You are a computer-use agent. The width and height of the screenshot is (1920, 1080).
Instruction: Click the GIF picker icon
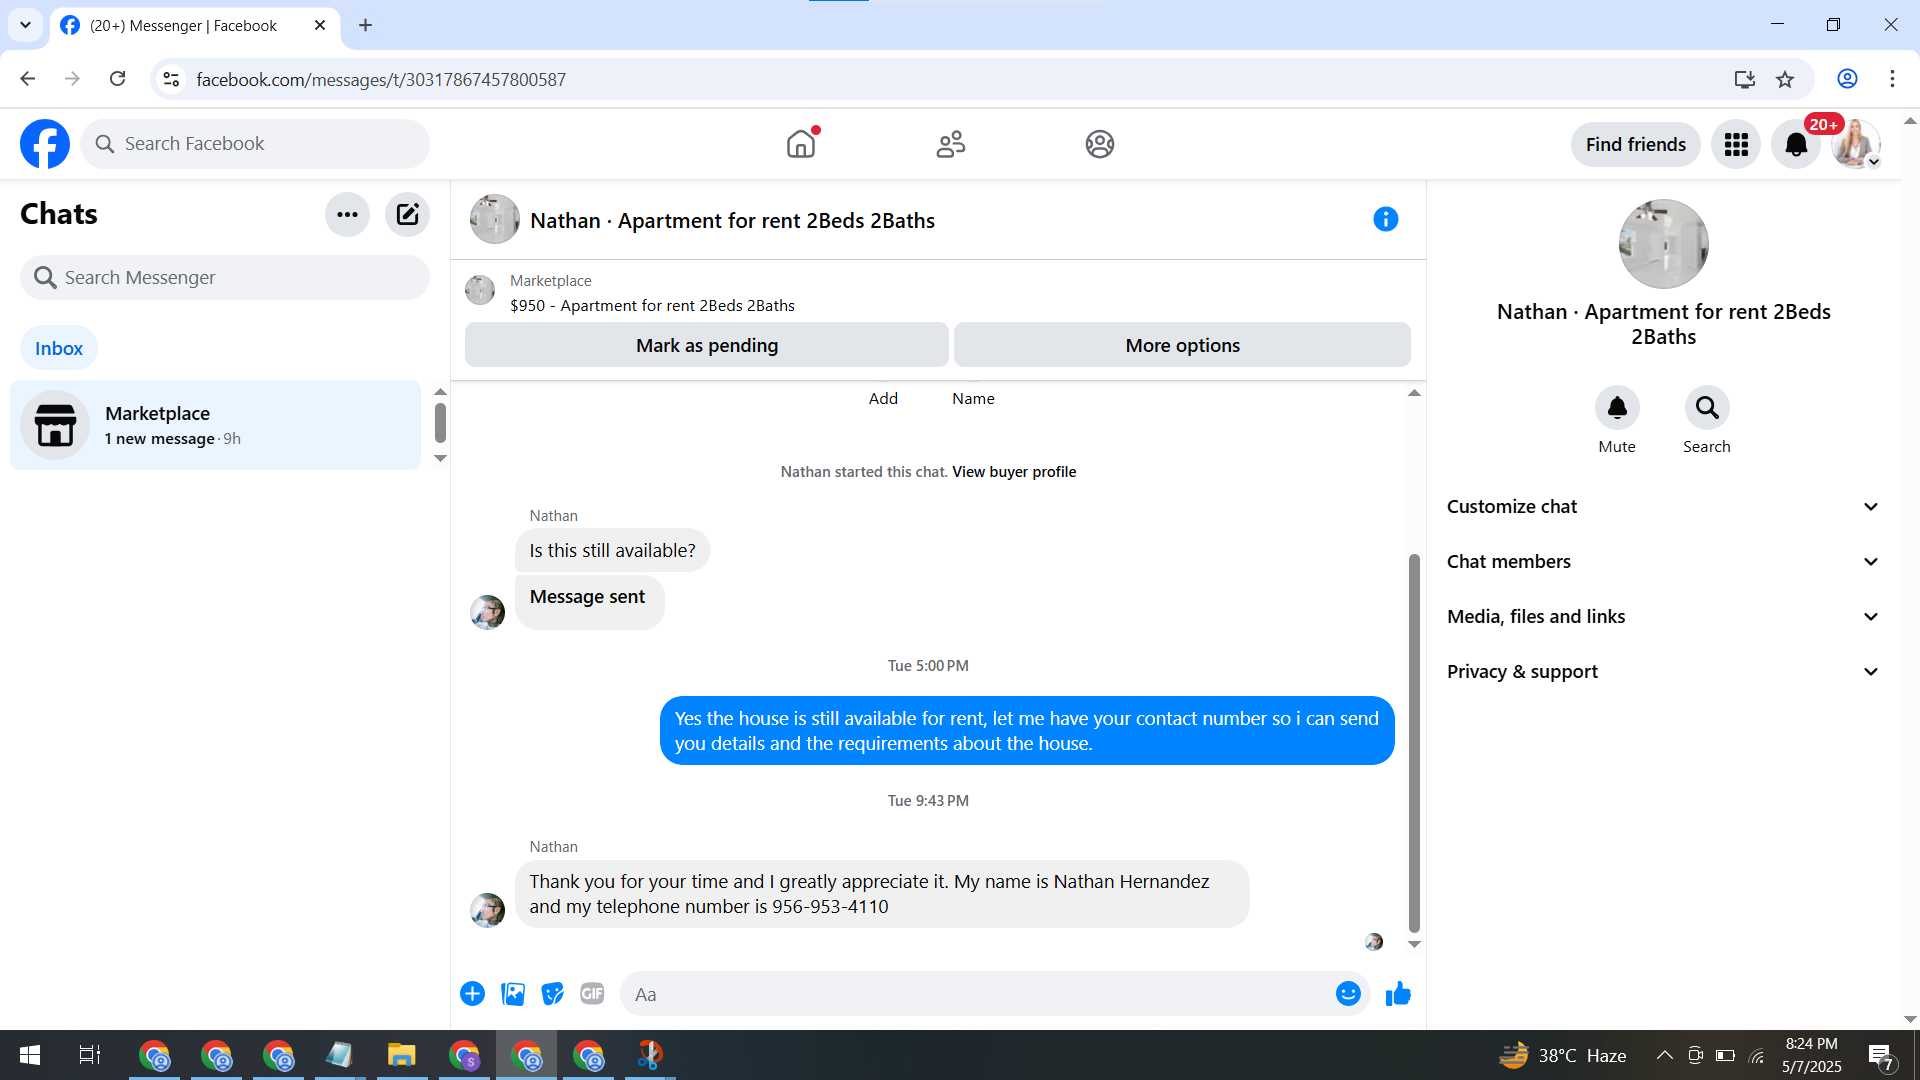point(592,994)
